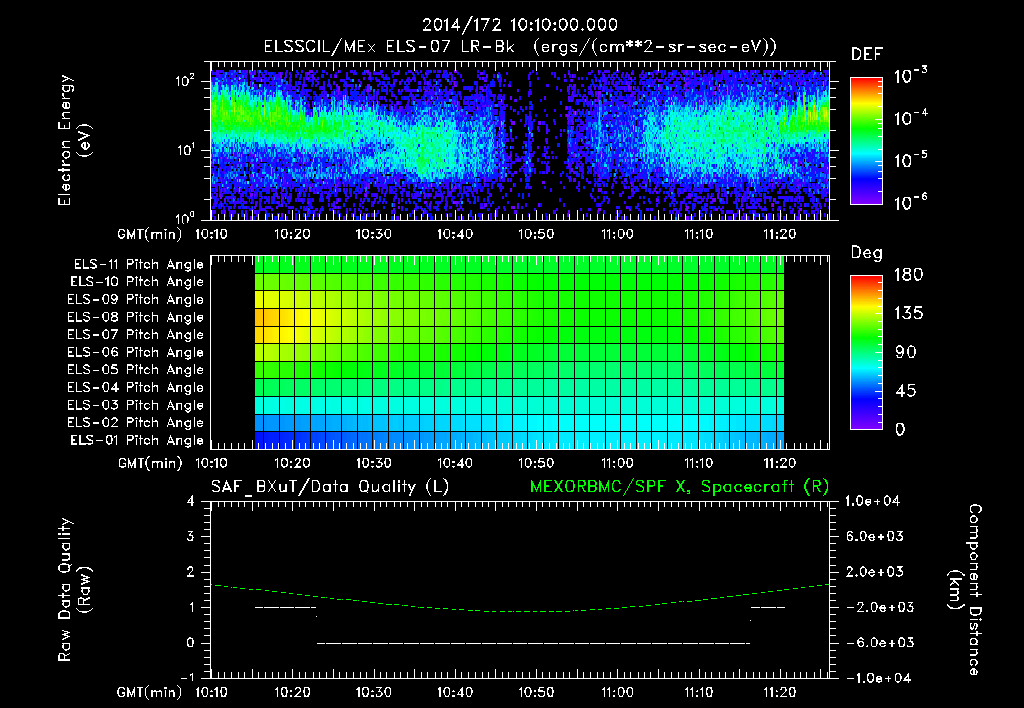Click the ELS-09 Pitch Angle row label
The height and width of the screenshot is (708, 1024).
135,300
